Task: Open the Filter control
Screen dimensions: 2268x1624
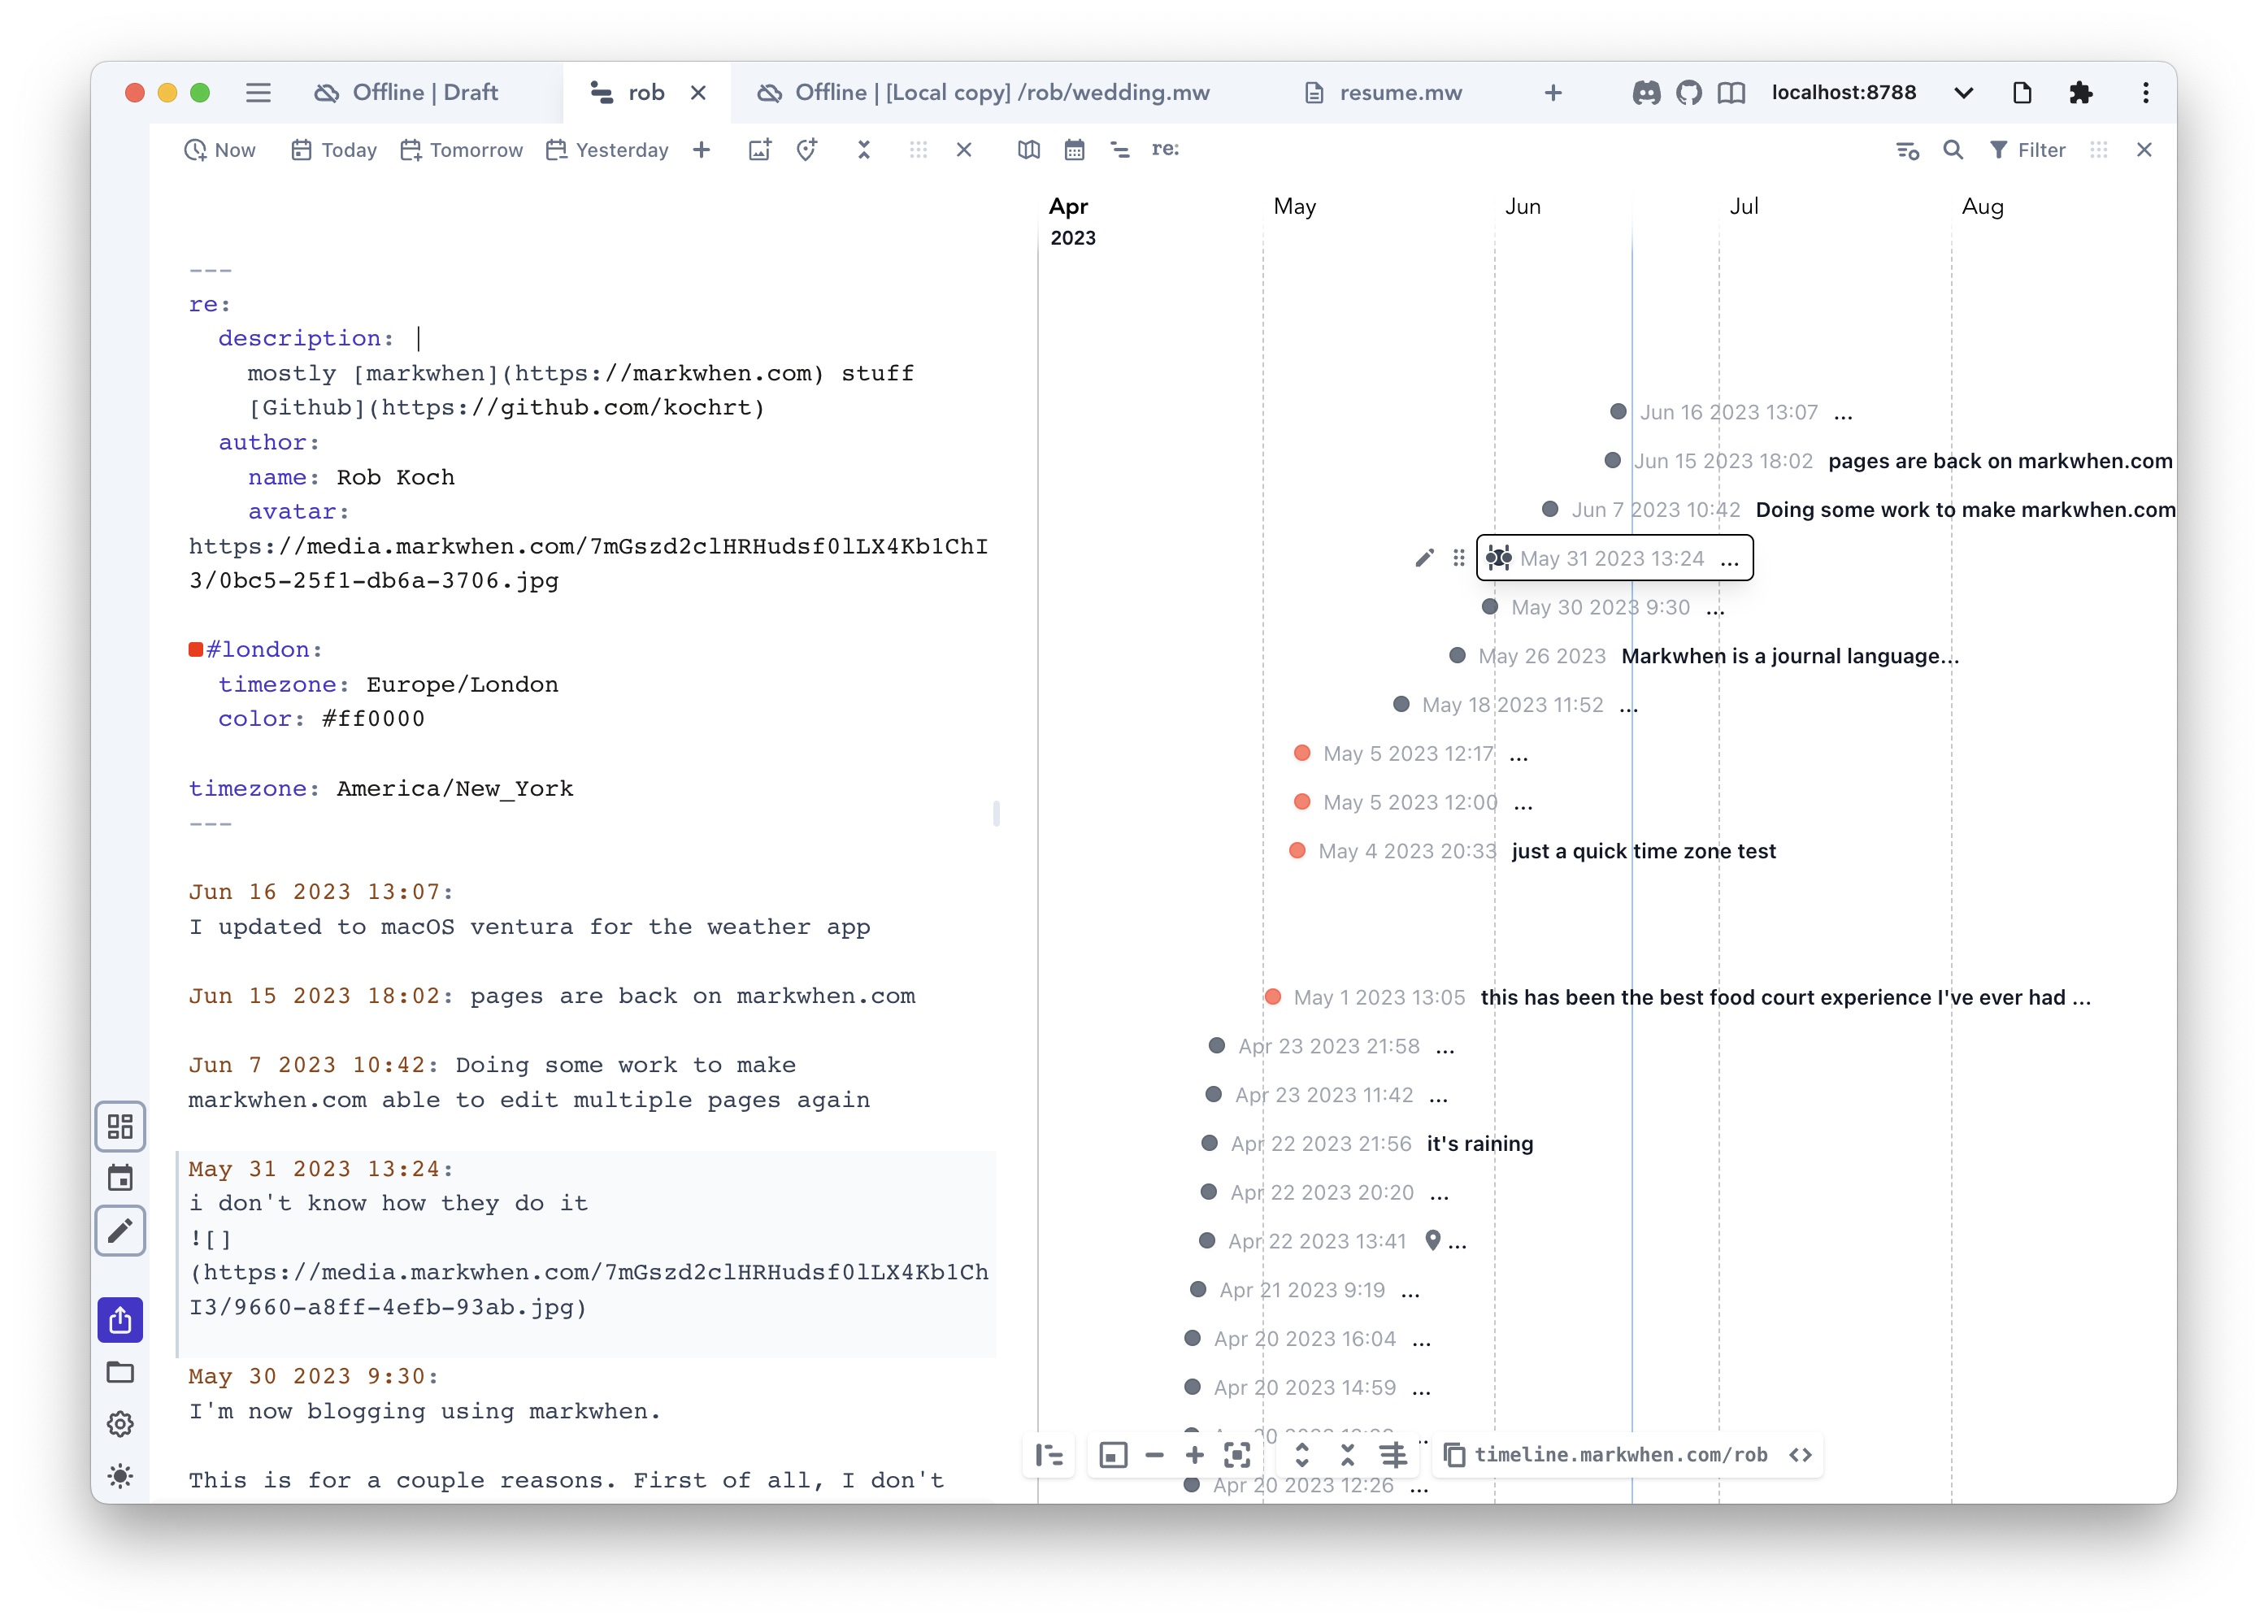Action: (x=2027, y=150)
